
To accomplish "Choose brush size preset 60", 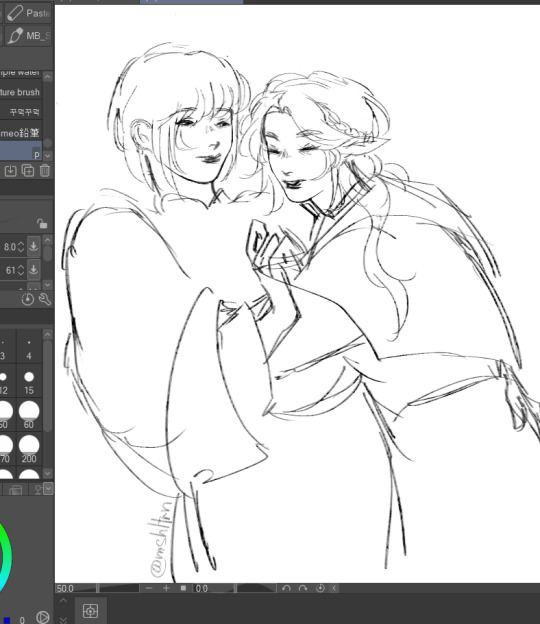I will pos(29,415).
